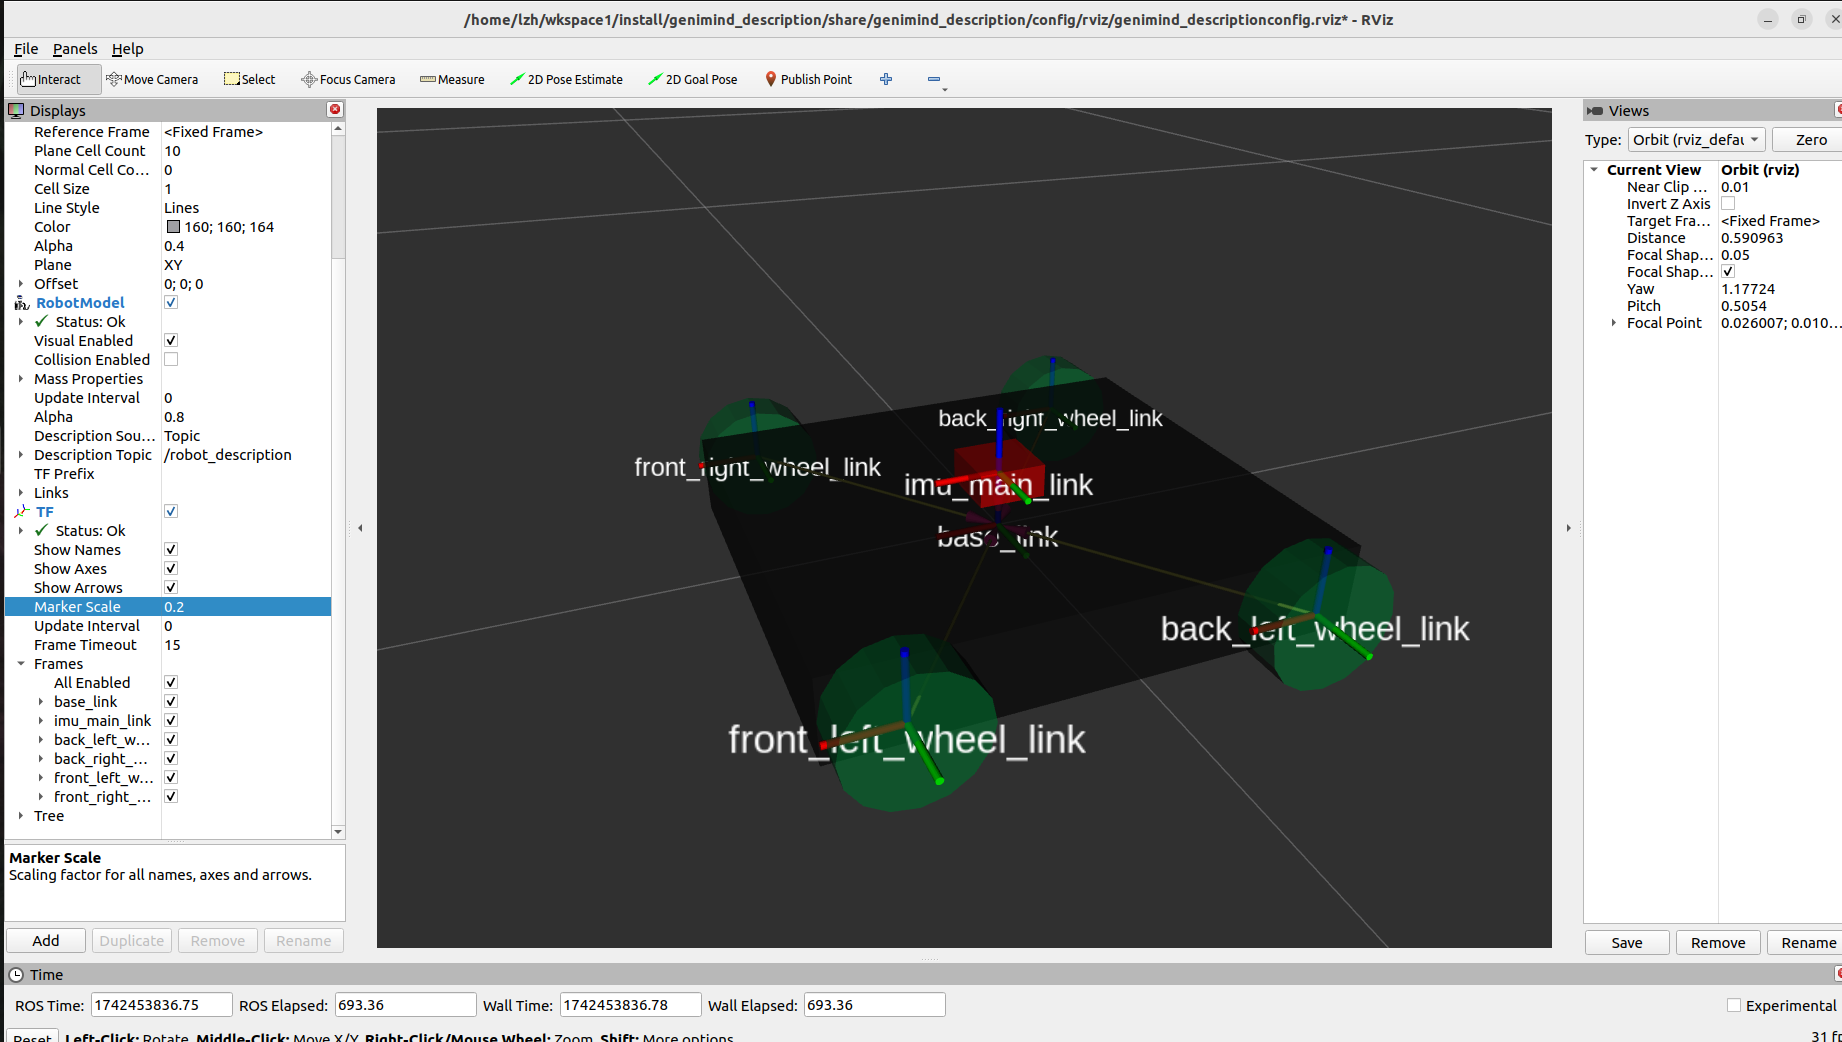Open the Panels menu
Image resolution: width=1842 pixels, height=1042 pixels.
(75, 49)
